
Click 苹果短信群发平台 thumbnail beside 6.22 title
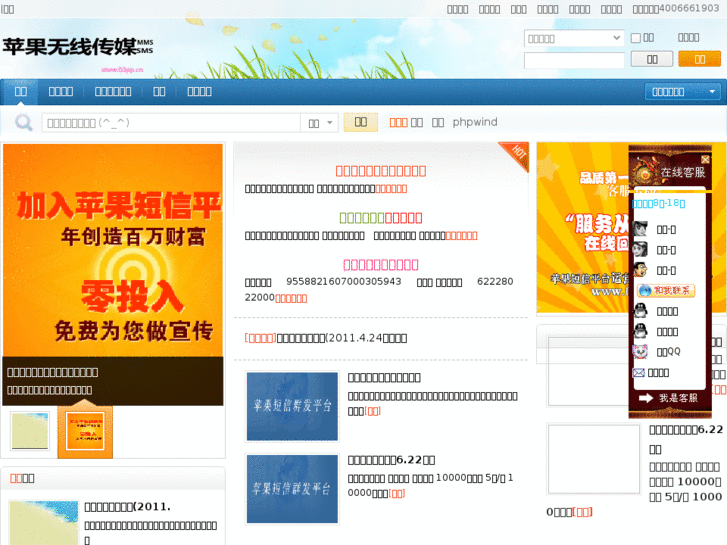tap(292, 489)
